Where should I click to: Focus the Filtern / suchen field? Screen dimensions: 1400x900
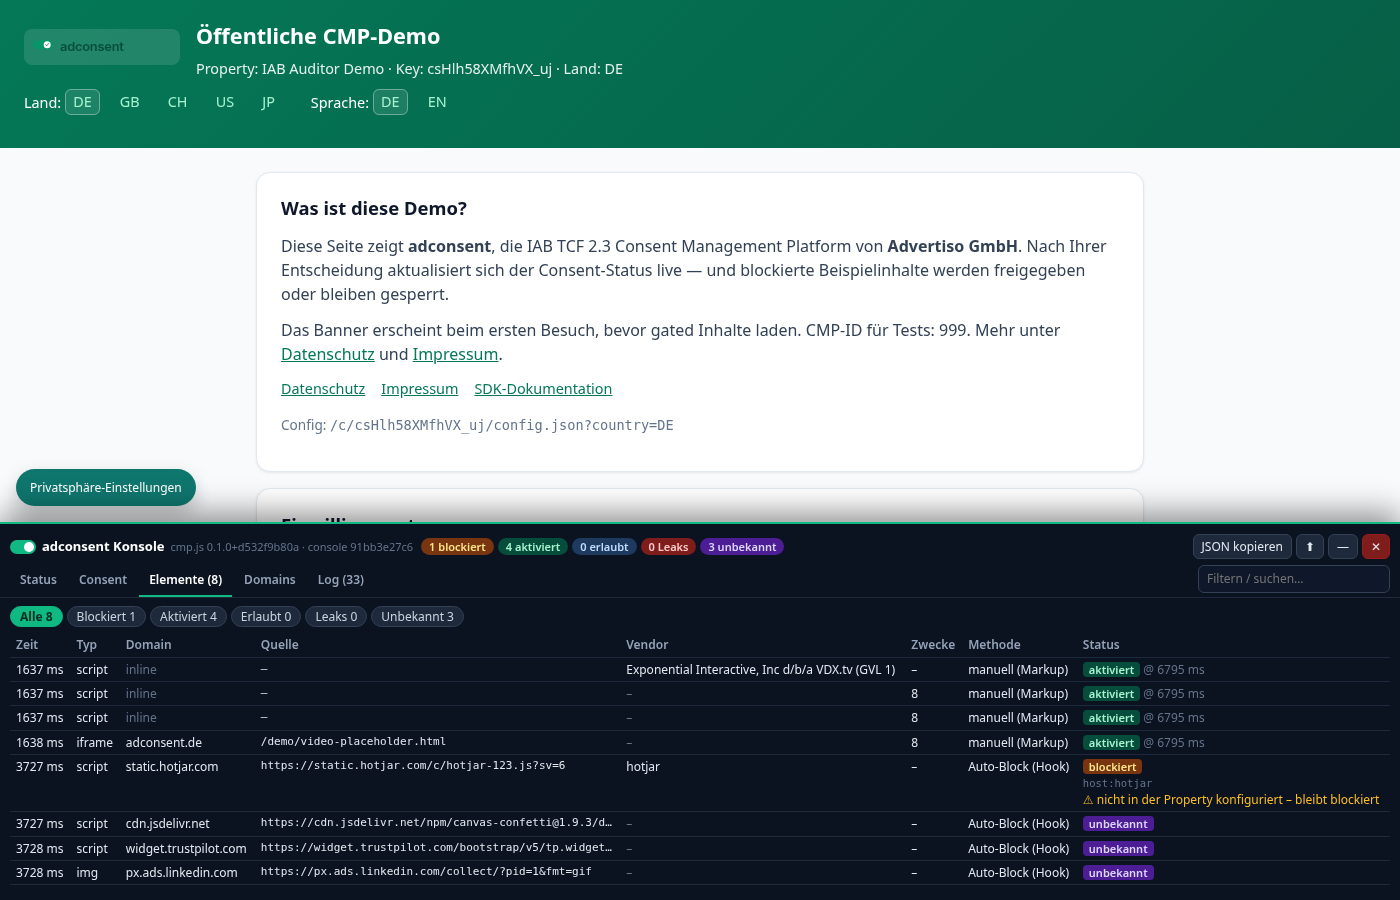(1294, 579)
